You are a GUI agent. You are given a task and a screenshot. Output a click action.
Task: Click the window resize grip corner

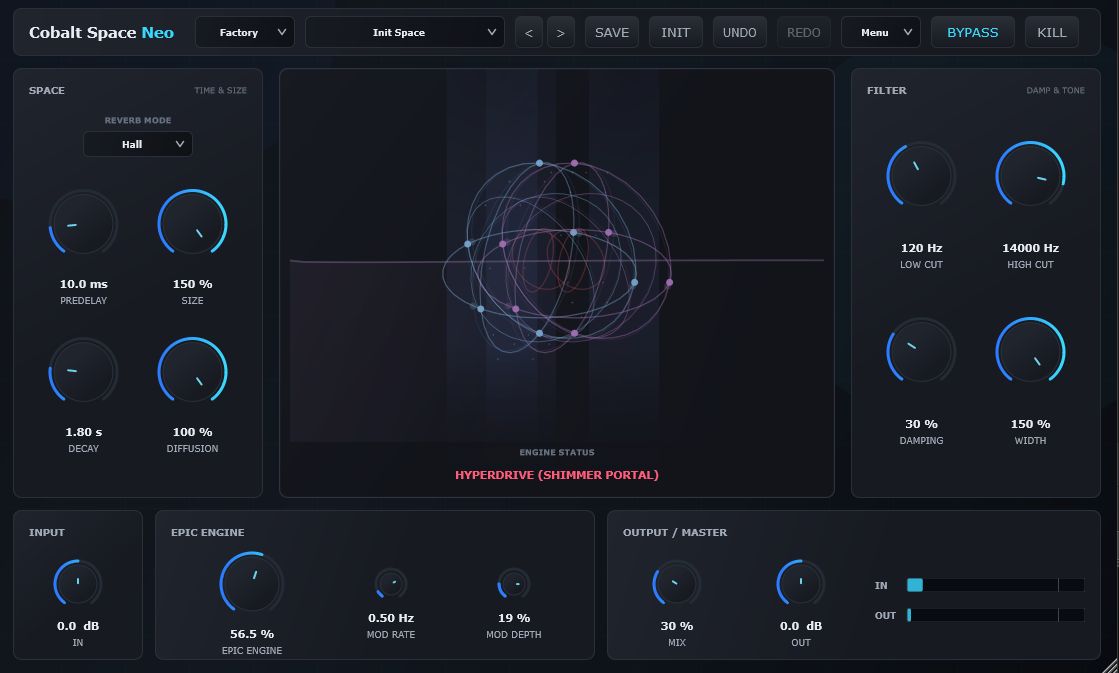[x=1110, y=664]
